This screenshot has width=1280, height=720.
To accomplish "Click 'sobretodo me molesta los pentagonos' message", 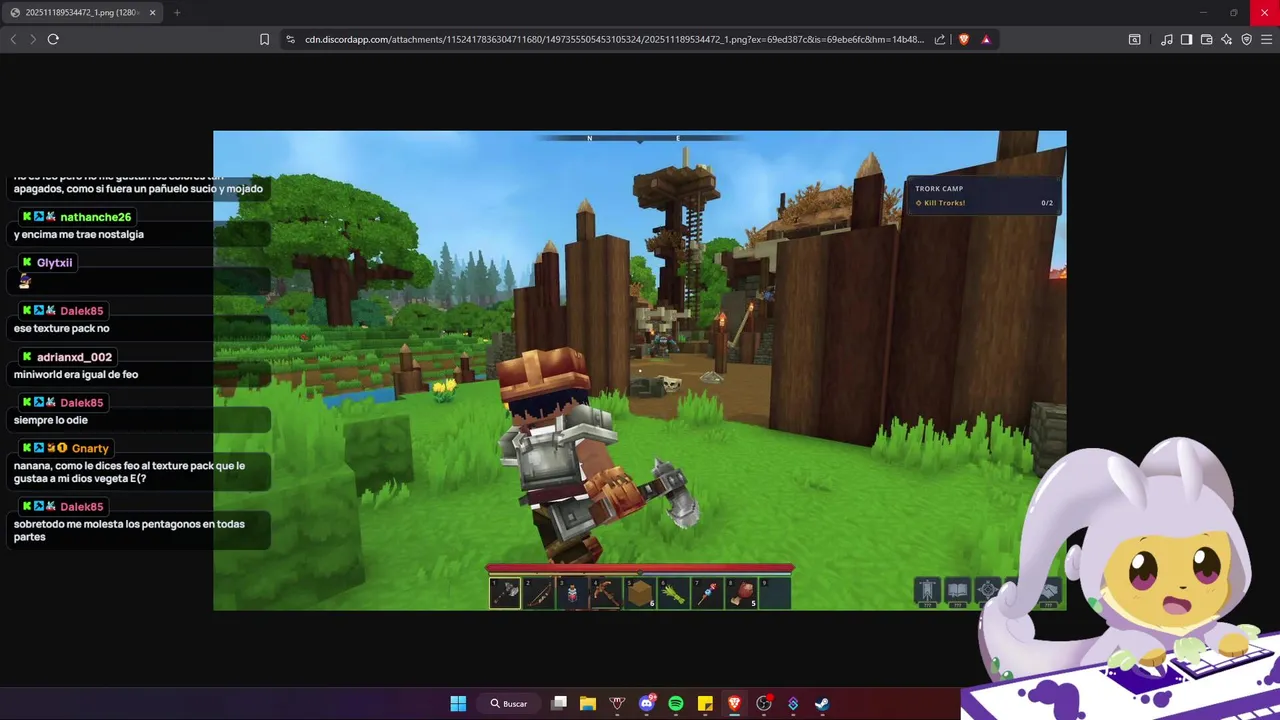I will click(x=129, y=530).
